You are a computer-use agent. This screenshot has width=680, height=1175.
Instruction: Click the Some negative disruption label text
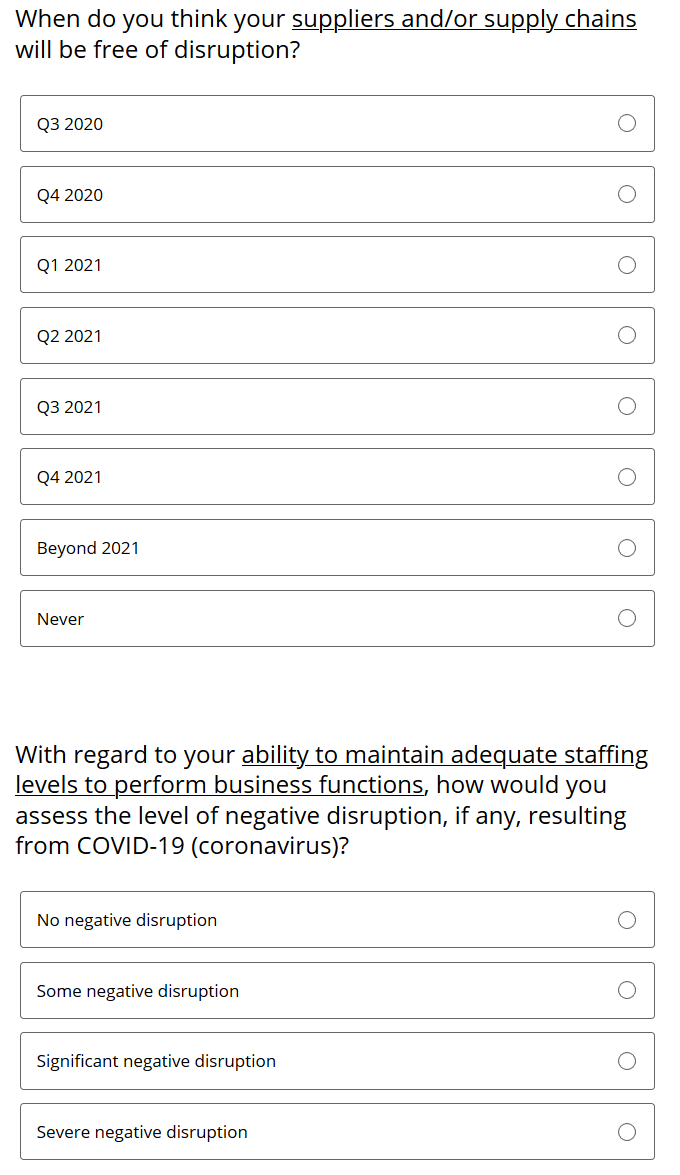point(138,991)
